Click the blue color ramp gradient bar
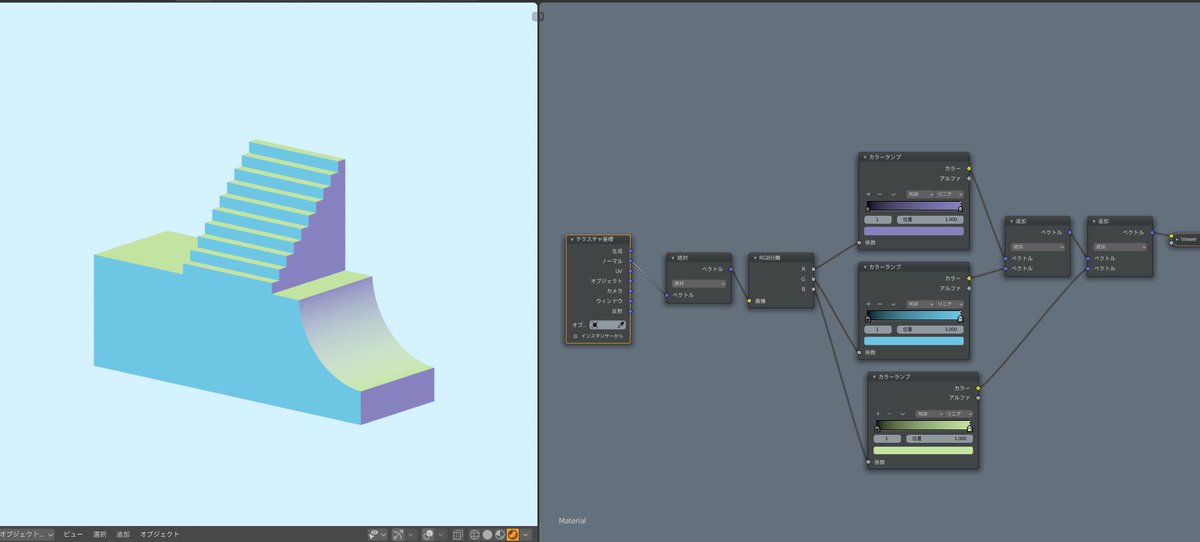Image resolution: width=1200 pixels, height=542 pixels. click(914, 316)
